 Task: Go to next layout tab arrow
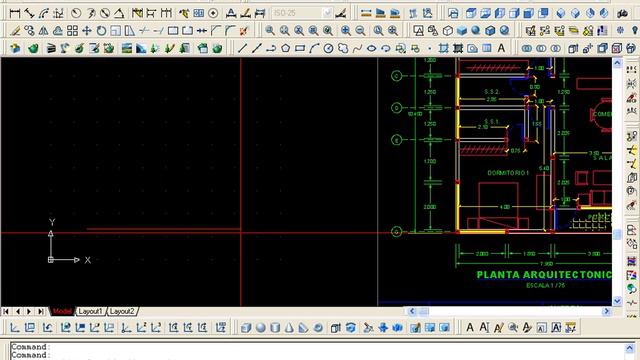point(29,311)
